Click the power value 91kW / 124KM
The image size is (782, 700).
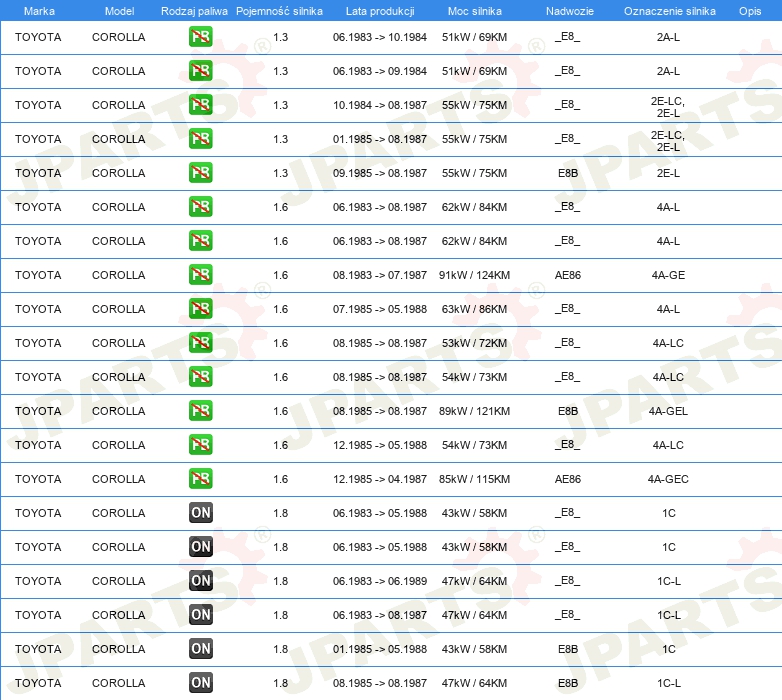(474, 275)
